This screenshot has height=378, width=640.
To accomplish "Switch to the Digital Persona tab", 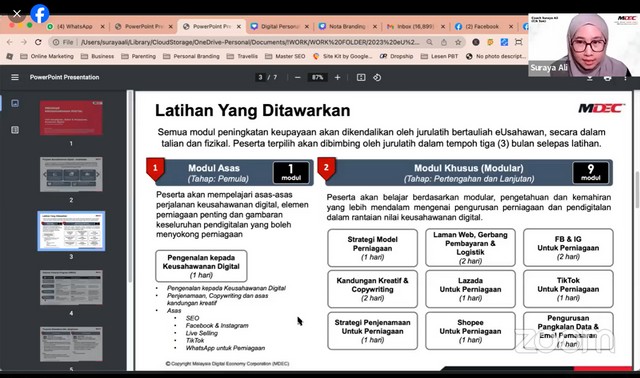I will 280,26.
